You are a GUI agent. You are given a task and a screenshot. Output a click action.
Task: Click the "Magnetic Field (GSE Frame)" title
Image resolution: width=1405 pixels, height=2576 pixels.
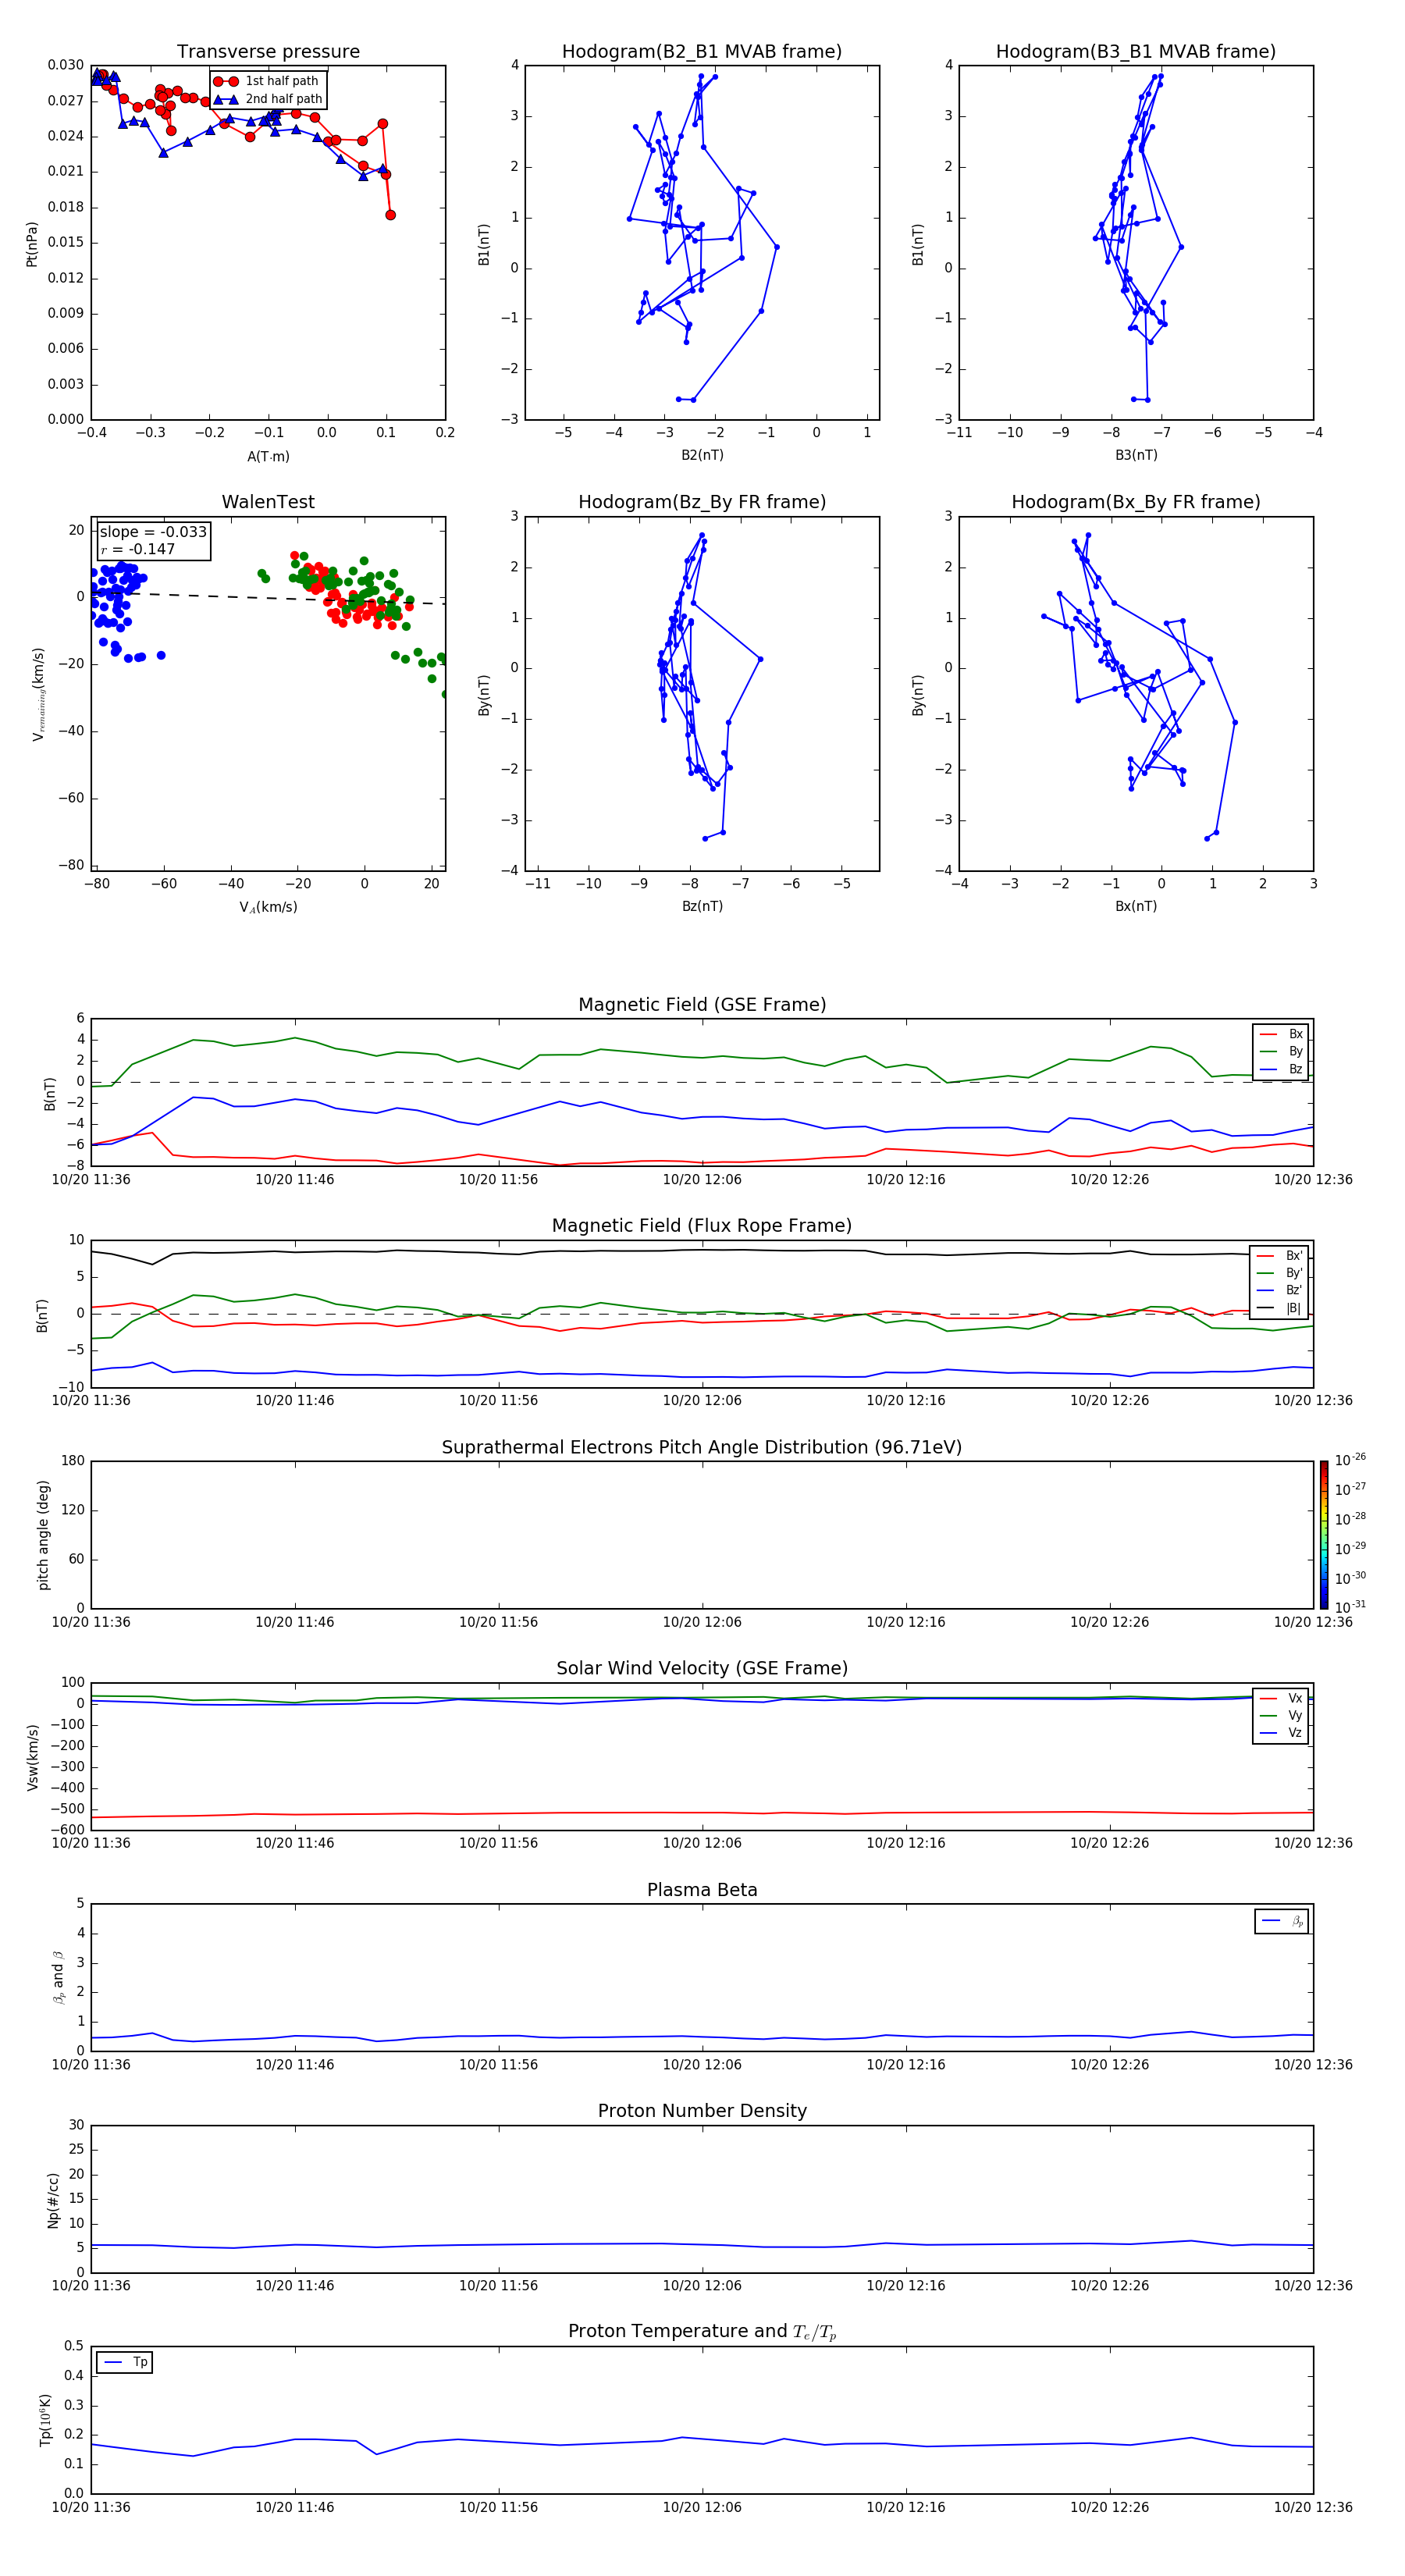pyautogui.click(x=702, y=1005)
